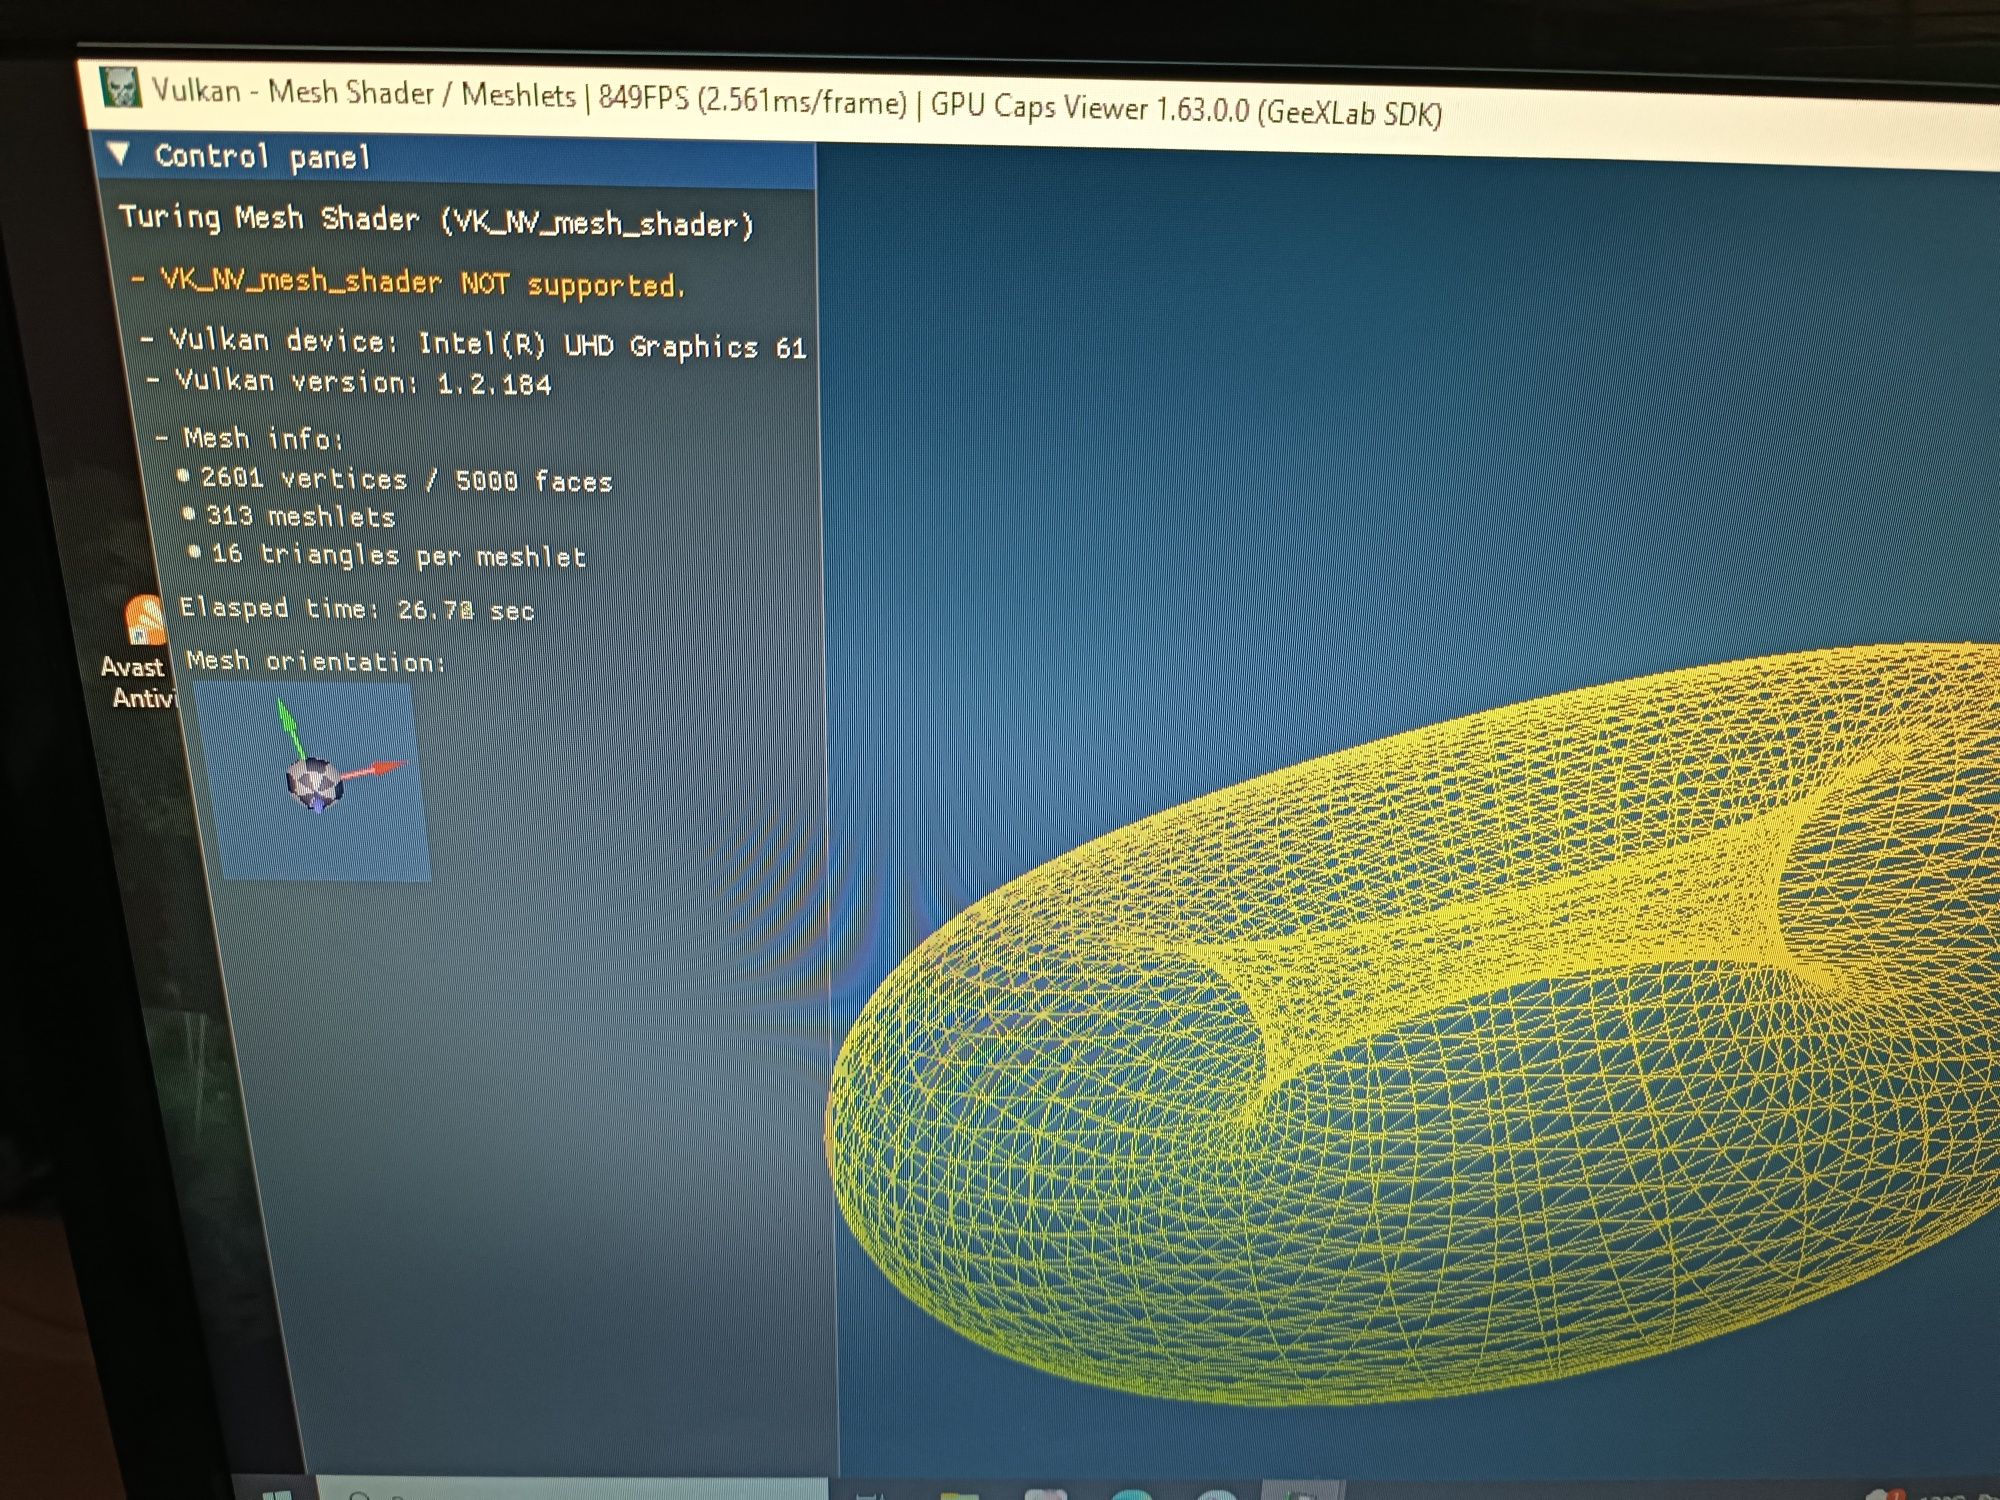Image resolution: width=2000 pixels, height=1500 pixels.
Task: Click the 'Mesh orientation:' label
Action: click(x=316, y=661)
